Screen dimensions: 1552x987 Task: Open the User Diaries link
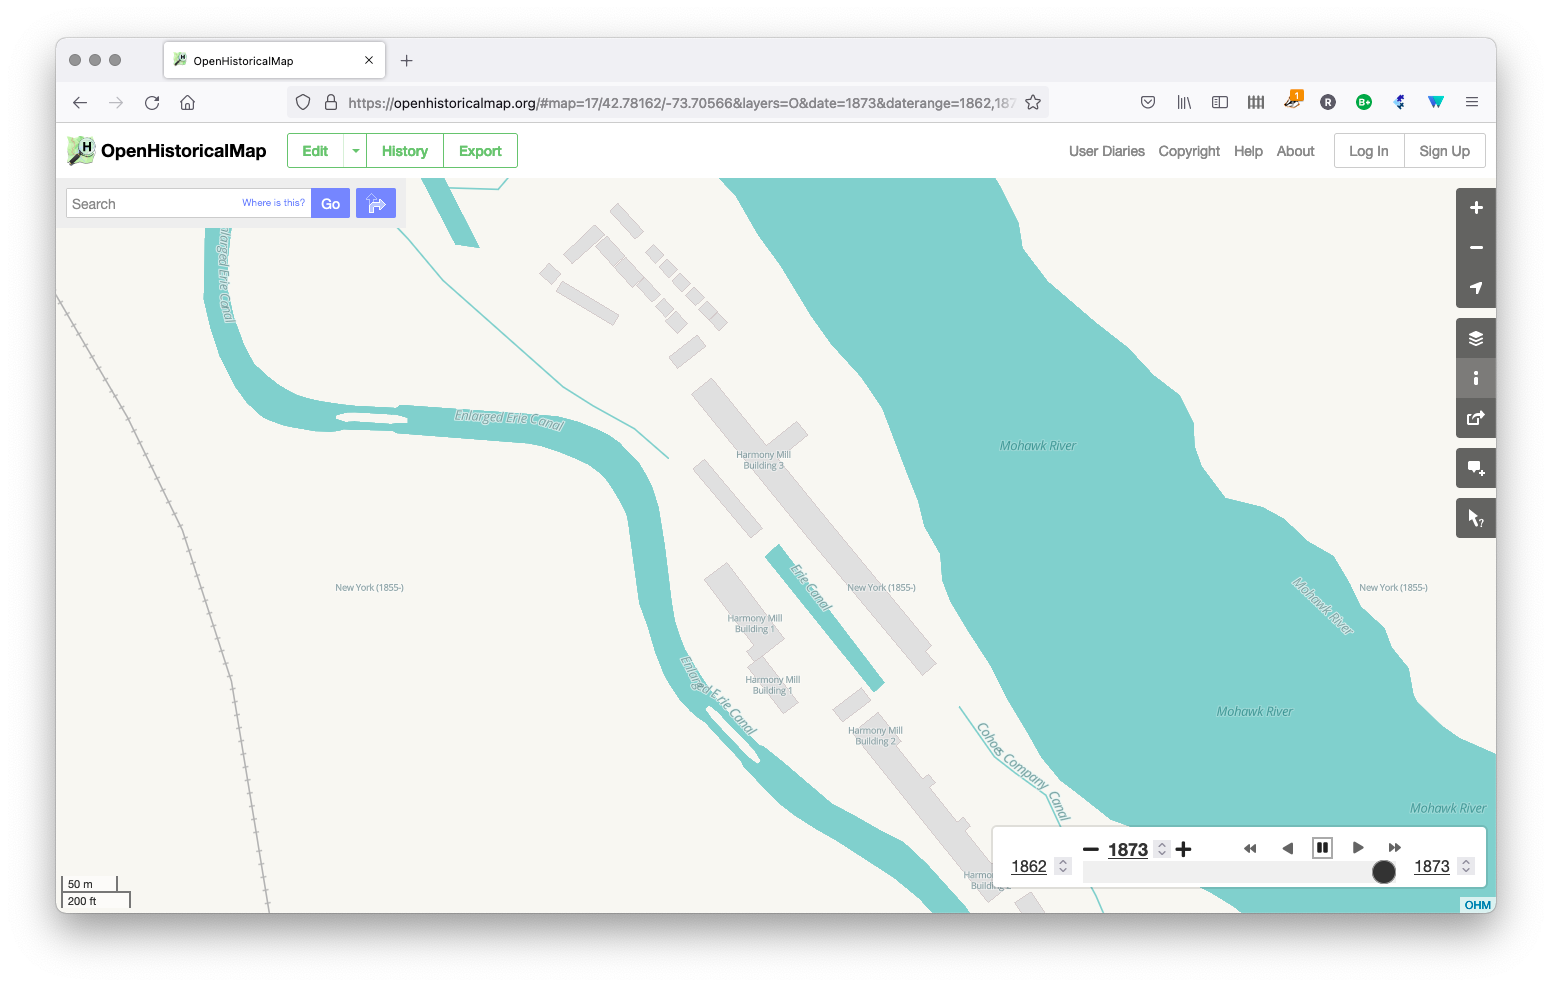coord(1106,150)
